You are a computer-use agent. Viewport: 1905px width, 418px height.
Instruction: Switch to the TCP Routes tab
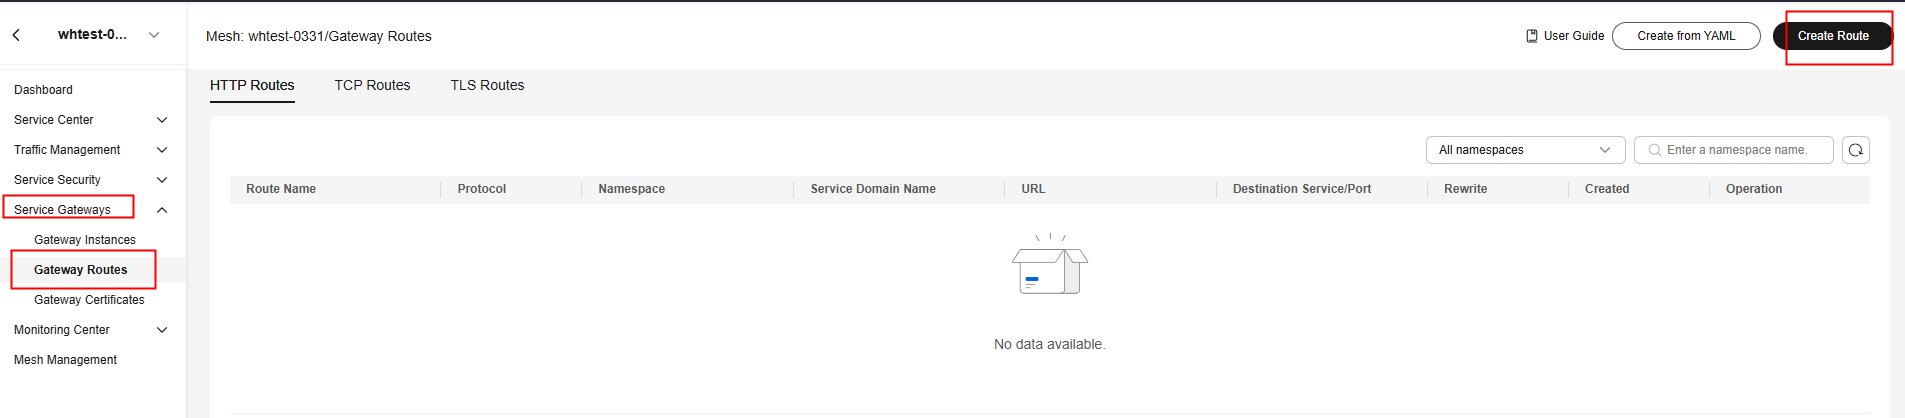[x=372, y=85]
